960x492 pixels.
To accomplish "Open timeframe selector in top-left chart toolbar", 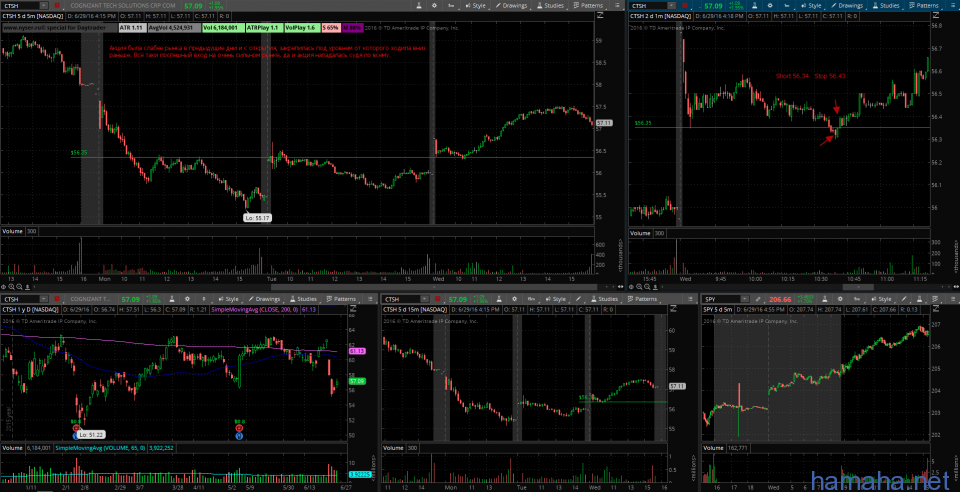I will click(451, 6).
